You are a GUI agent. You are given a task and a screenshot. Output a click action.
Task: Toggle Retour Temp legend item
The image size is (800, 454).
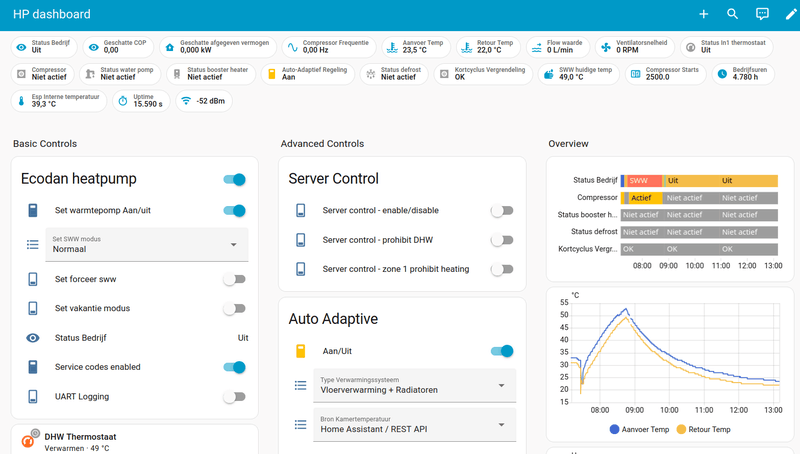(703, 430)
